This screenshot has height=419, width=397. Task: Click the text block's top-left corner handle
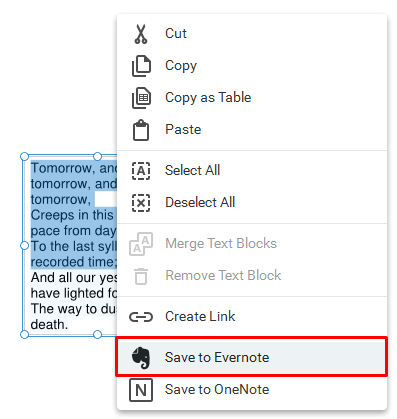[24, 156]
